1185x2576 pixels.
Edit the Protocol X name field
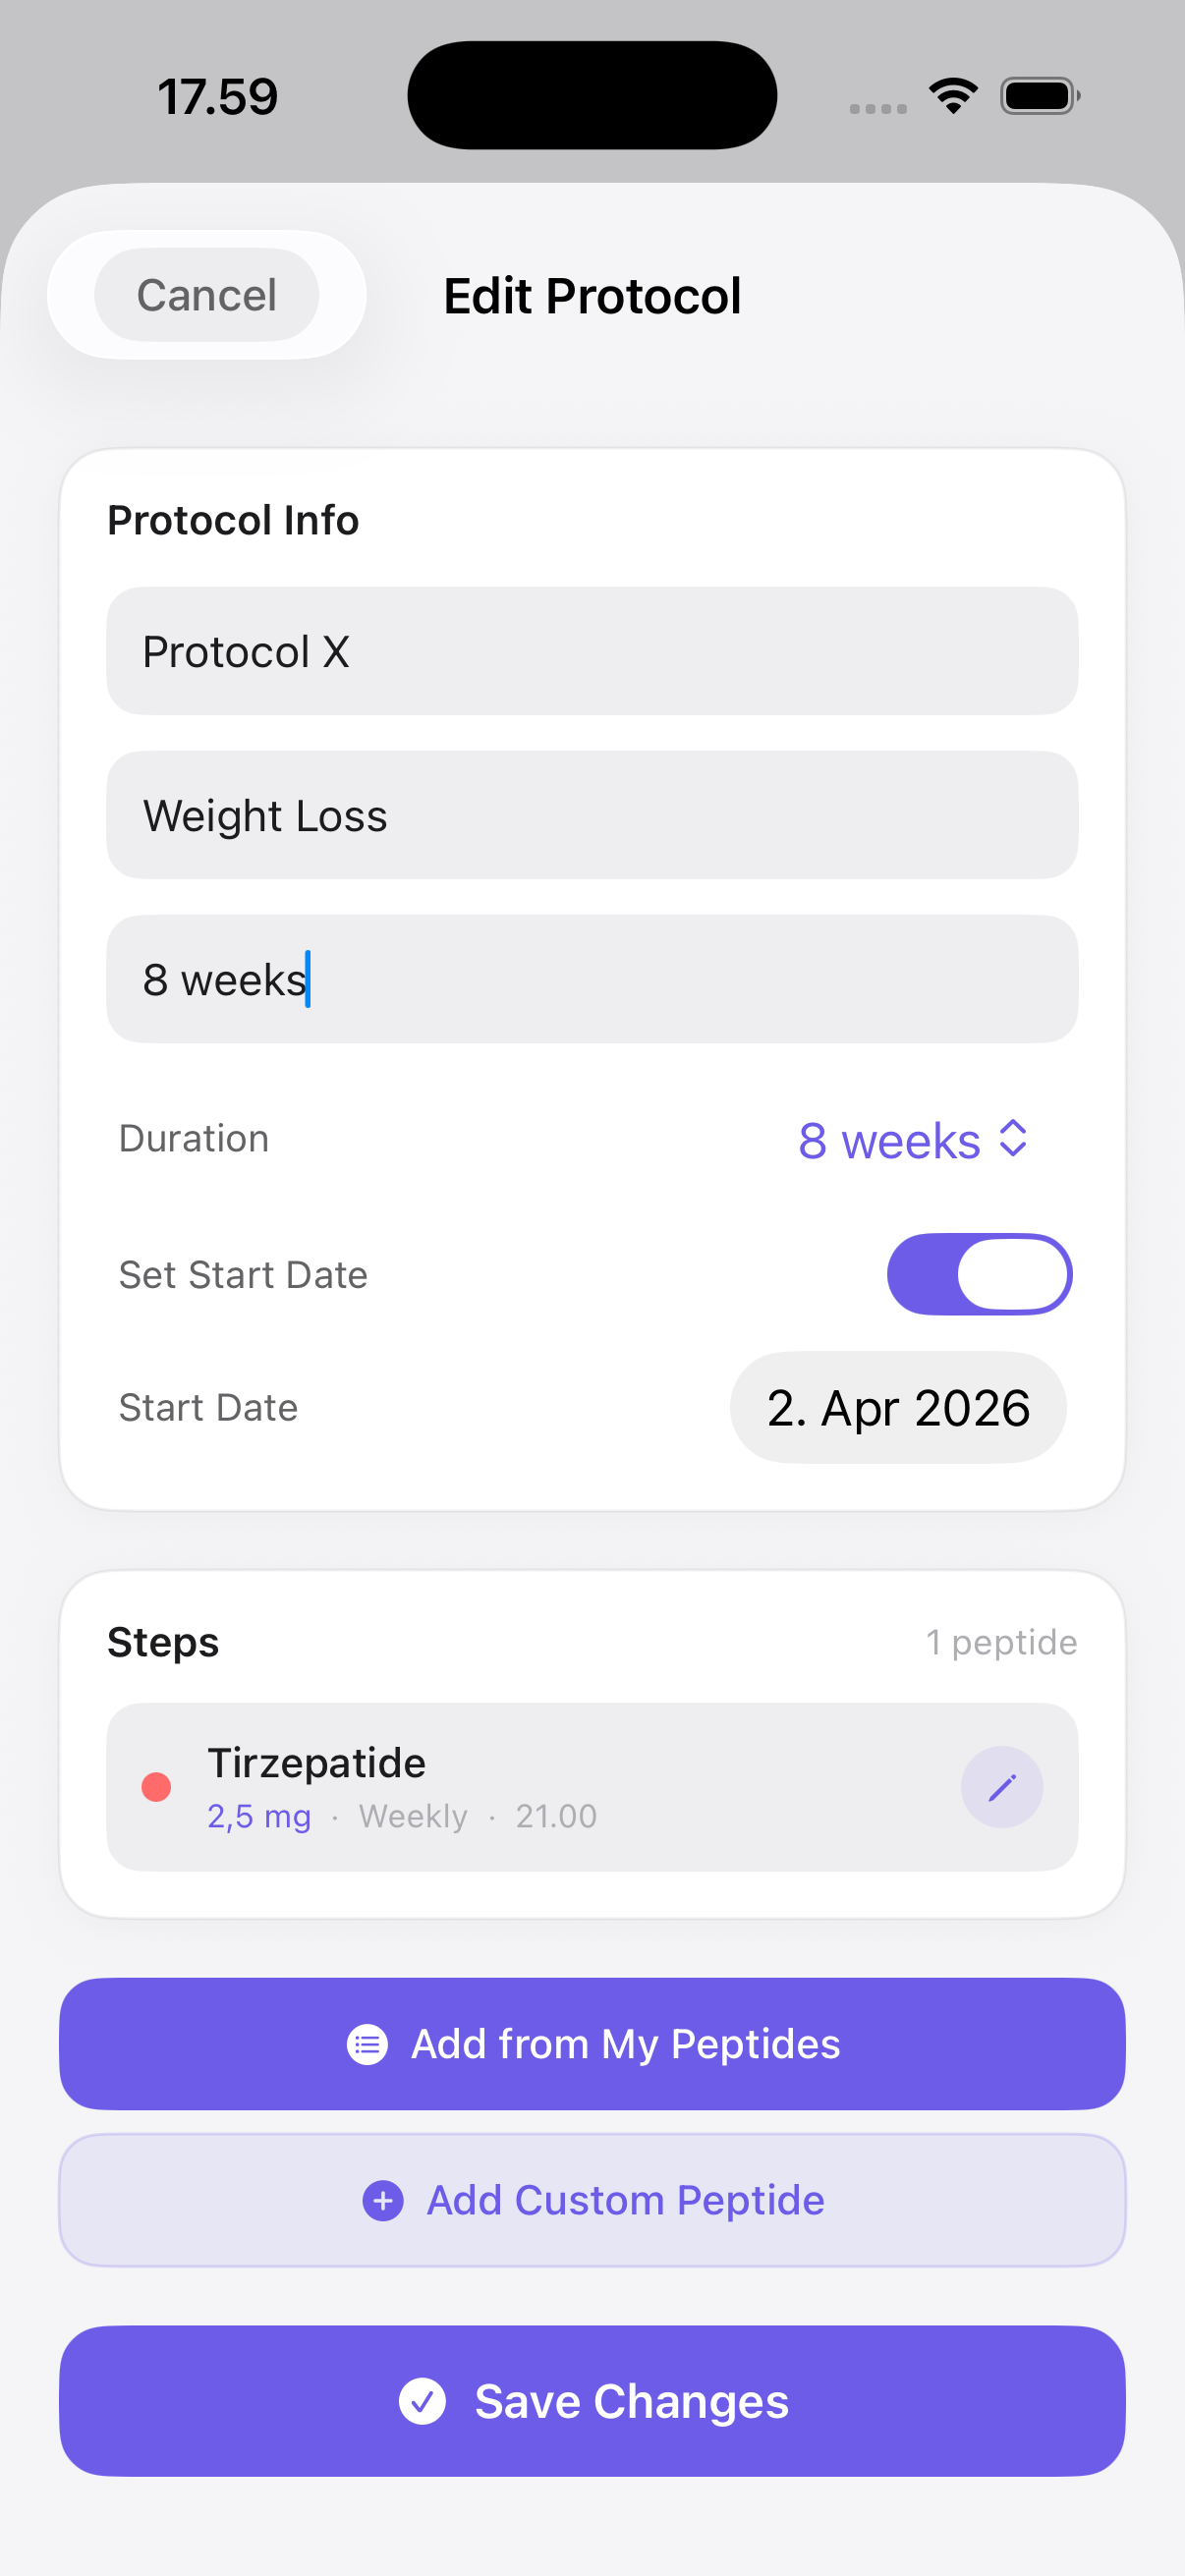[592, 651]
